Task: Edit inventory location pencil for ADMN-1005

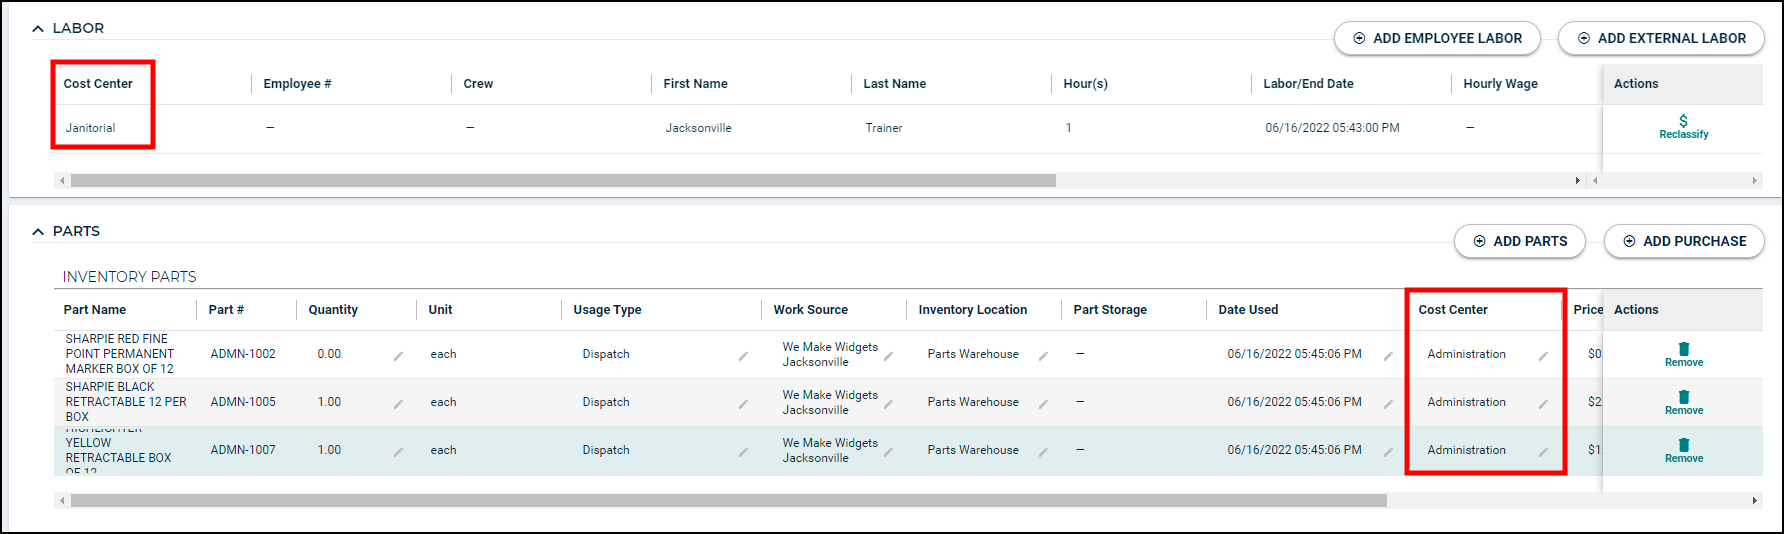Action: pos(1043,404)
